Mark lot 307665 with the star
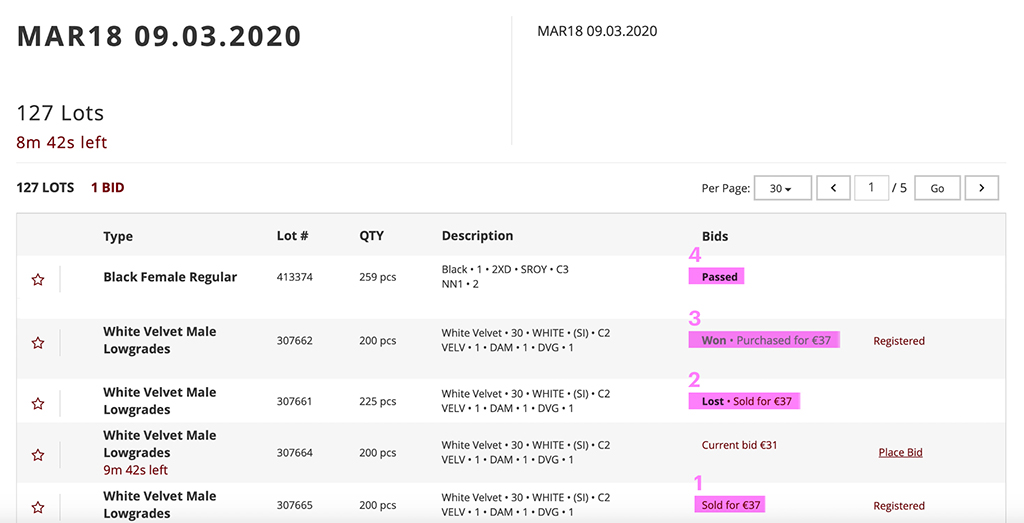Image resolution: width=1024 pixels, height=523 pixels. point(38,506)
